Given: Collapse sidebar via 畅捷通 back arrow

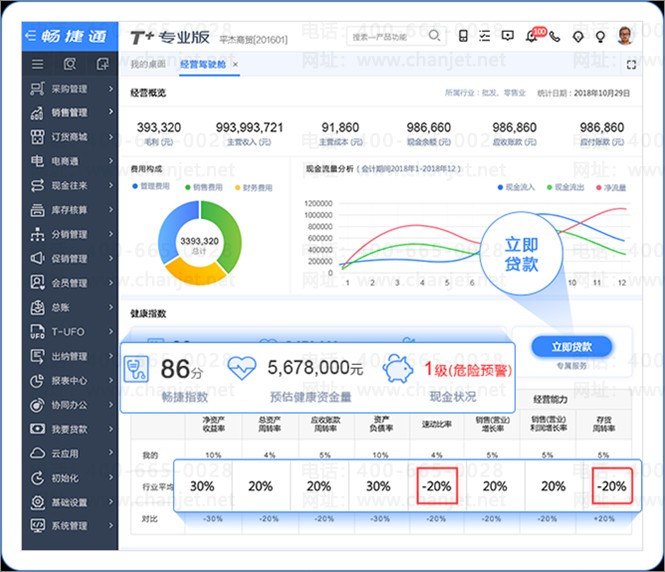Looking at the screenshot, I should 31,36.
